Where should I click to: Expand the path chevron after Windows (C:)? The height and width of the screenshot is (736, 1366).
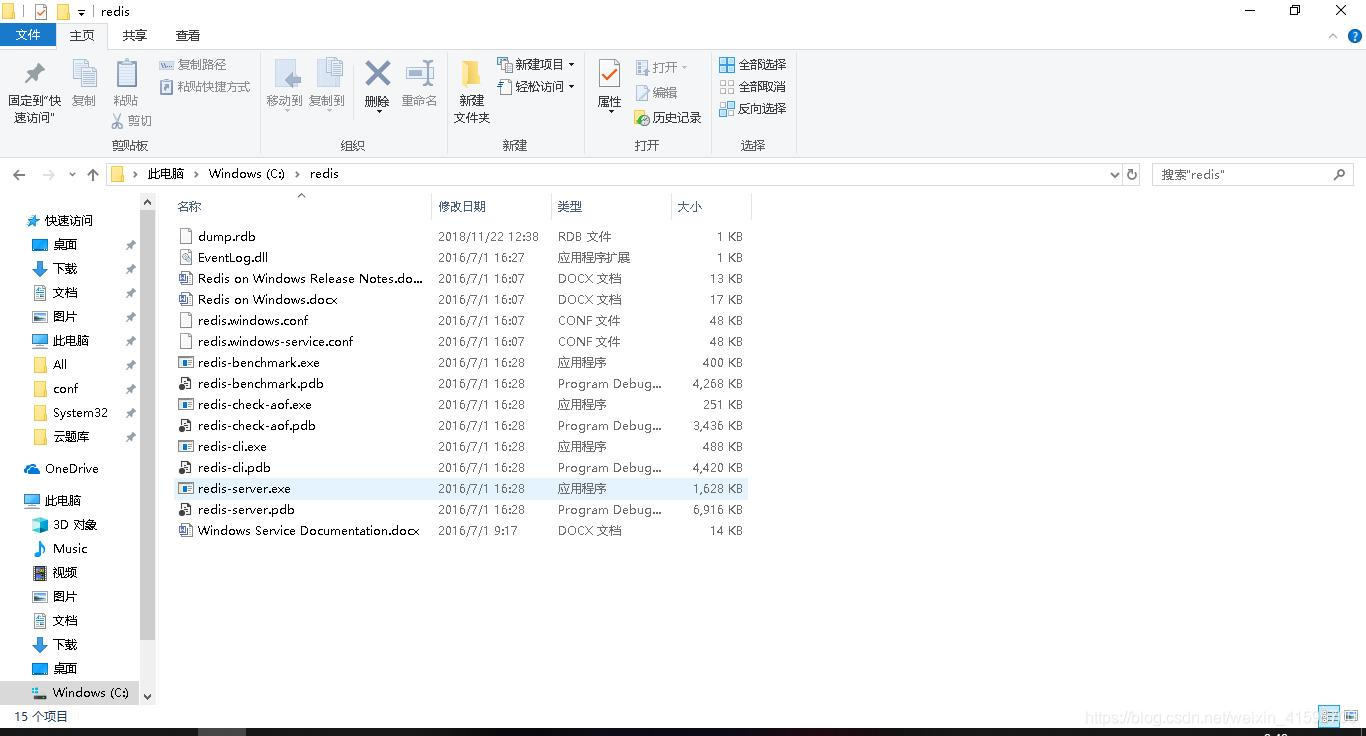coord(298,174)
